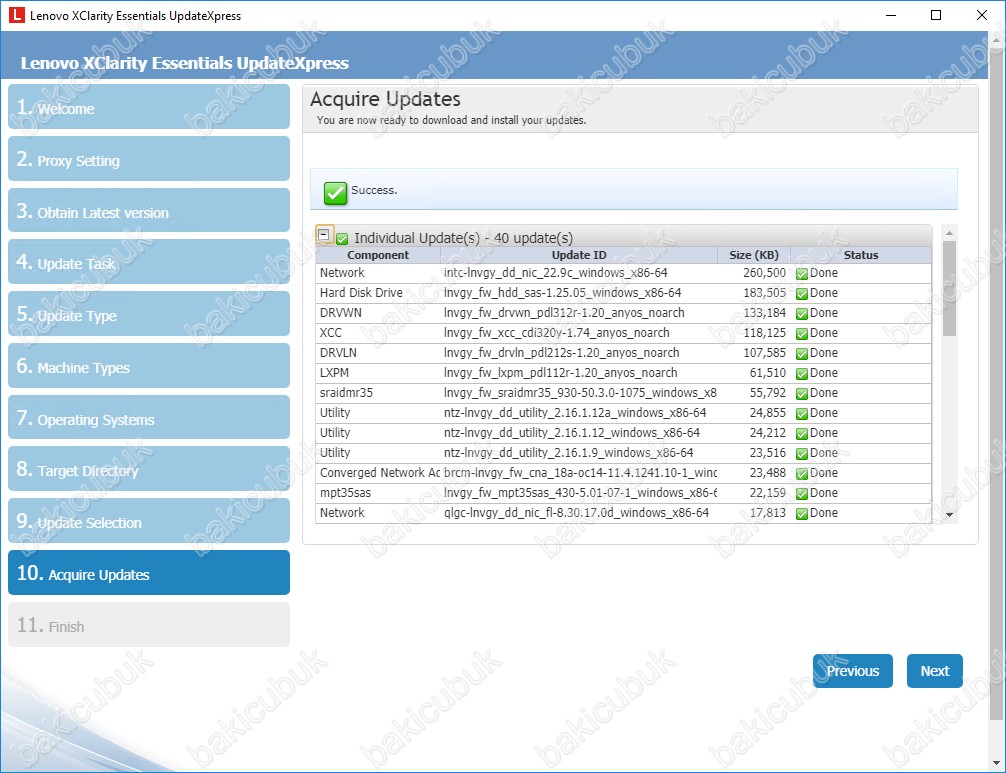The image size is (1006, 773).
Task: Close the UpdateXpress window
Action: pyautogui.click(x=982, y=15)
